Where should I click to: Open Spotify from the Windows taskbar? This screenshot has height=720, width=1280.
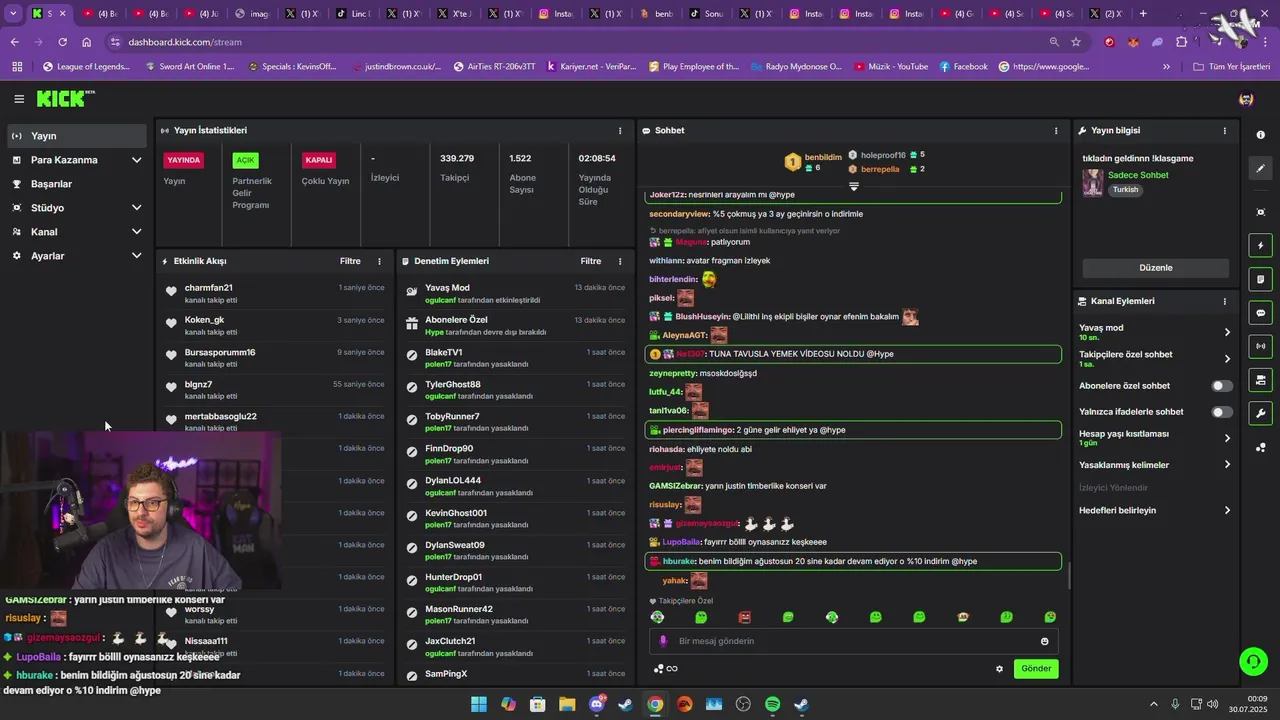772,704
